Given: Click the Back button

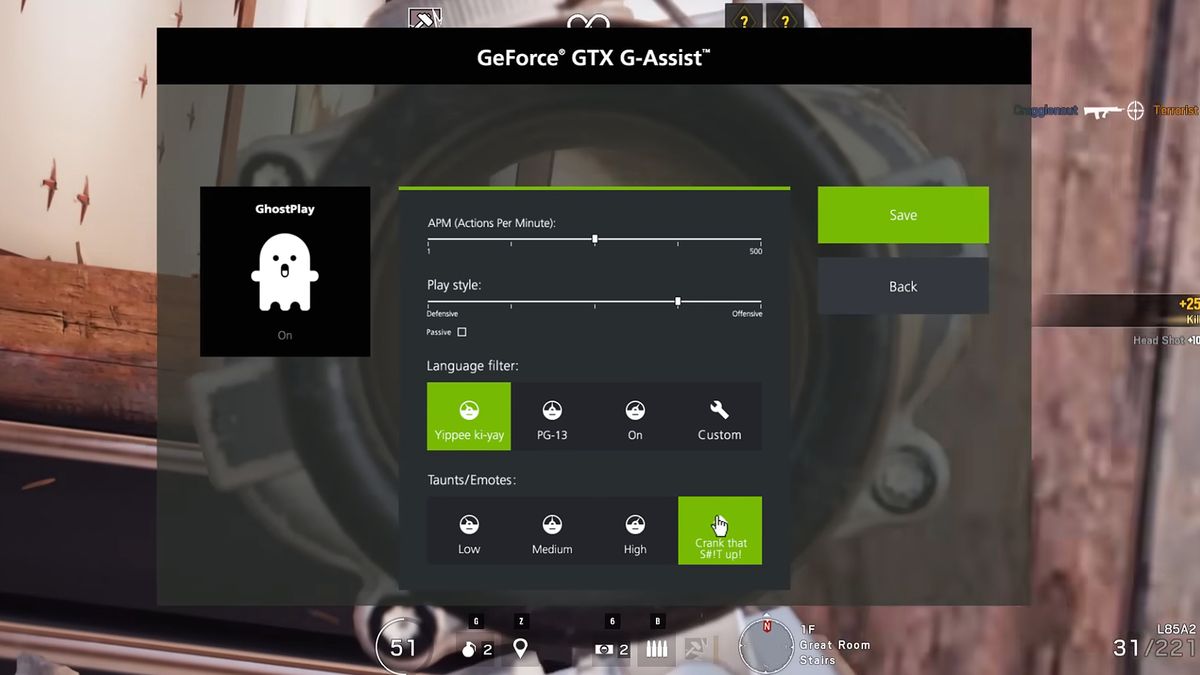Looking at the screenshot, I should pos(903,286).
